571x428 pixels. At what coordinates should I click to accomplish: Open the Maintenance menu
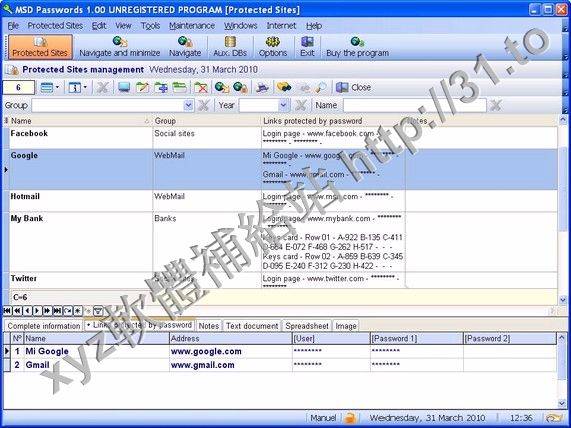click(192, 26)
